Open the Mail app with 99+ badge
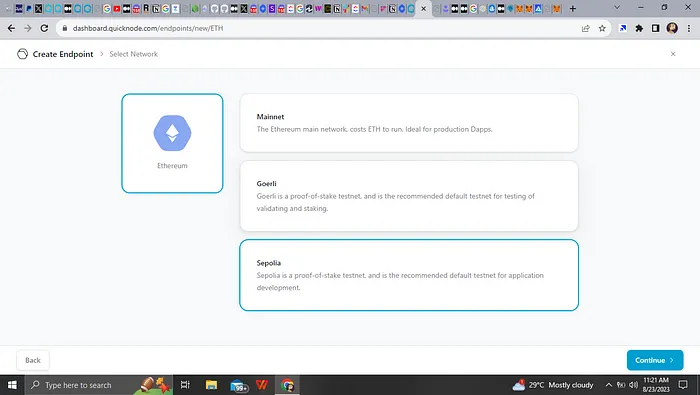 (238, 385)
